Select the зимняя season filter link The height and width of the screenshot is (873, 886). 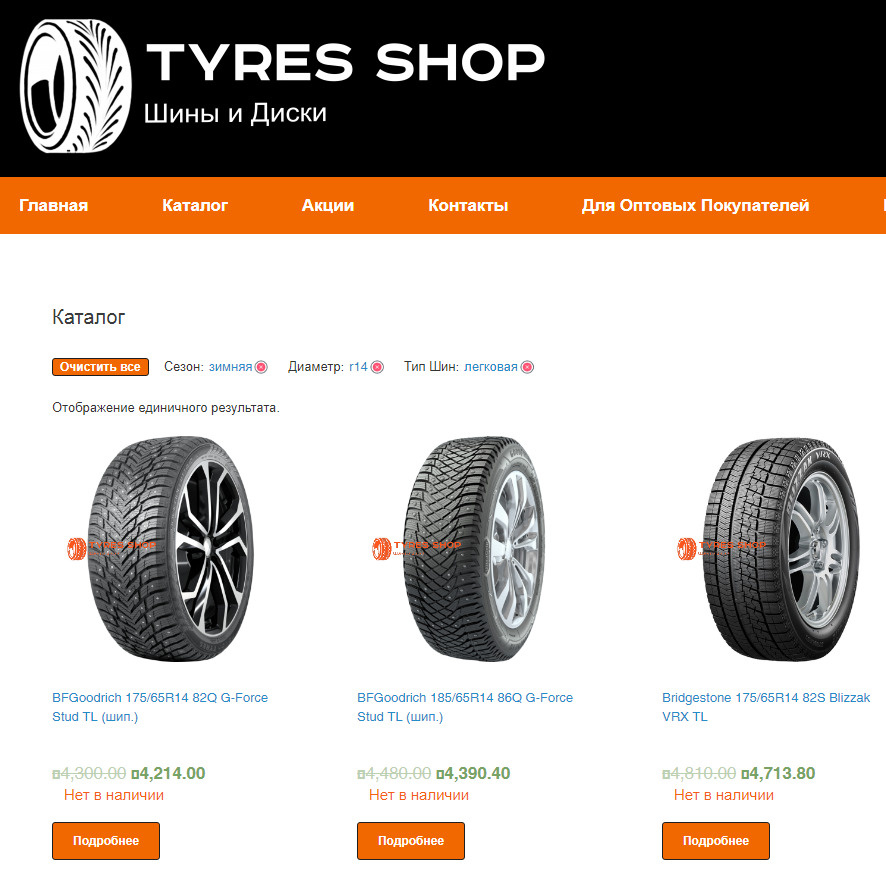[231, 367]
